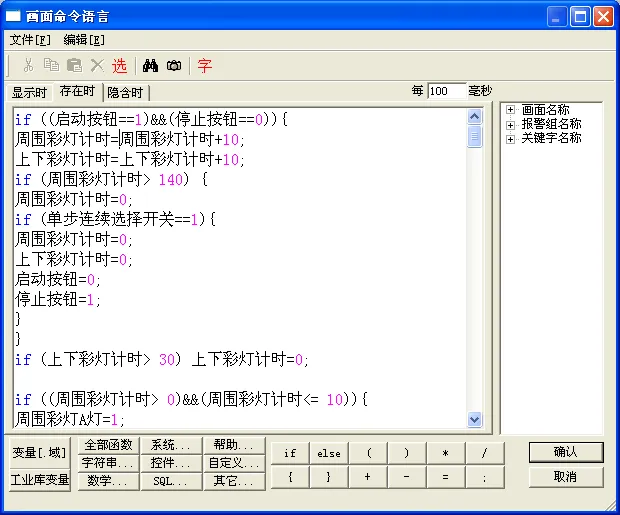Insert the if keyword button

pyautogui.click(x=290, y=453)
